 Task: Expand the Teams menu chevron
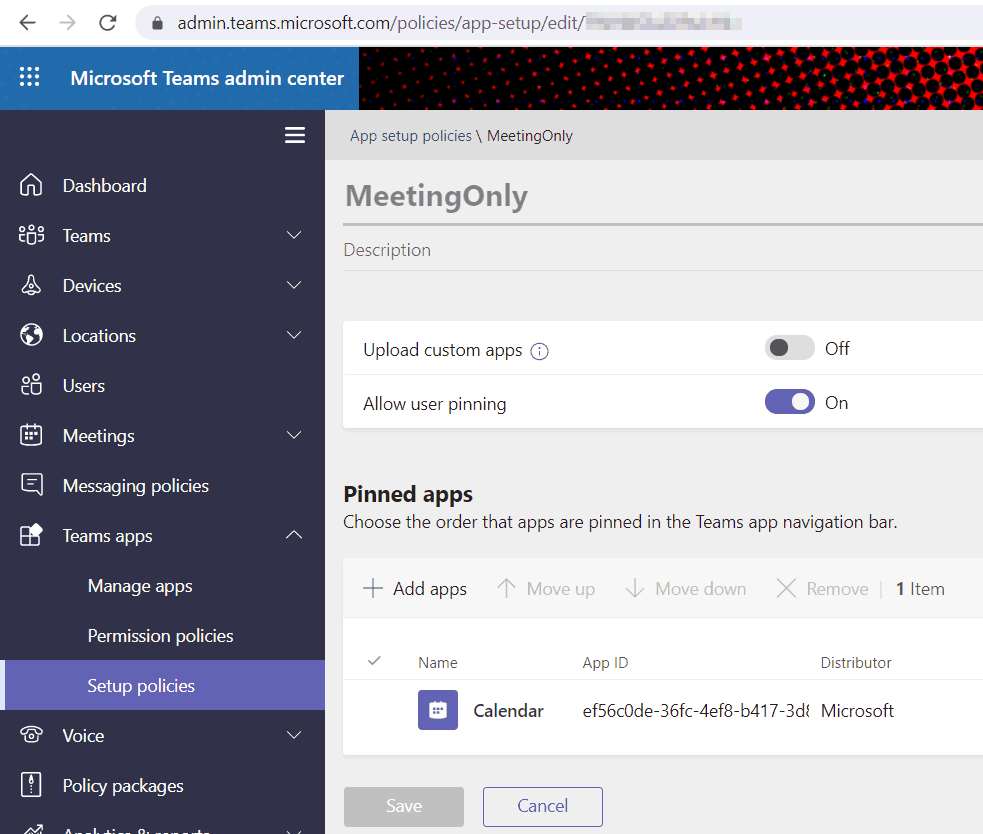[293, 235]
